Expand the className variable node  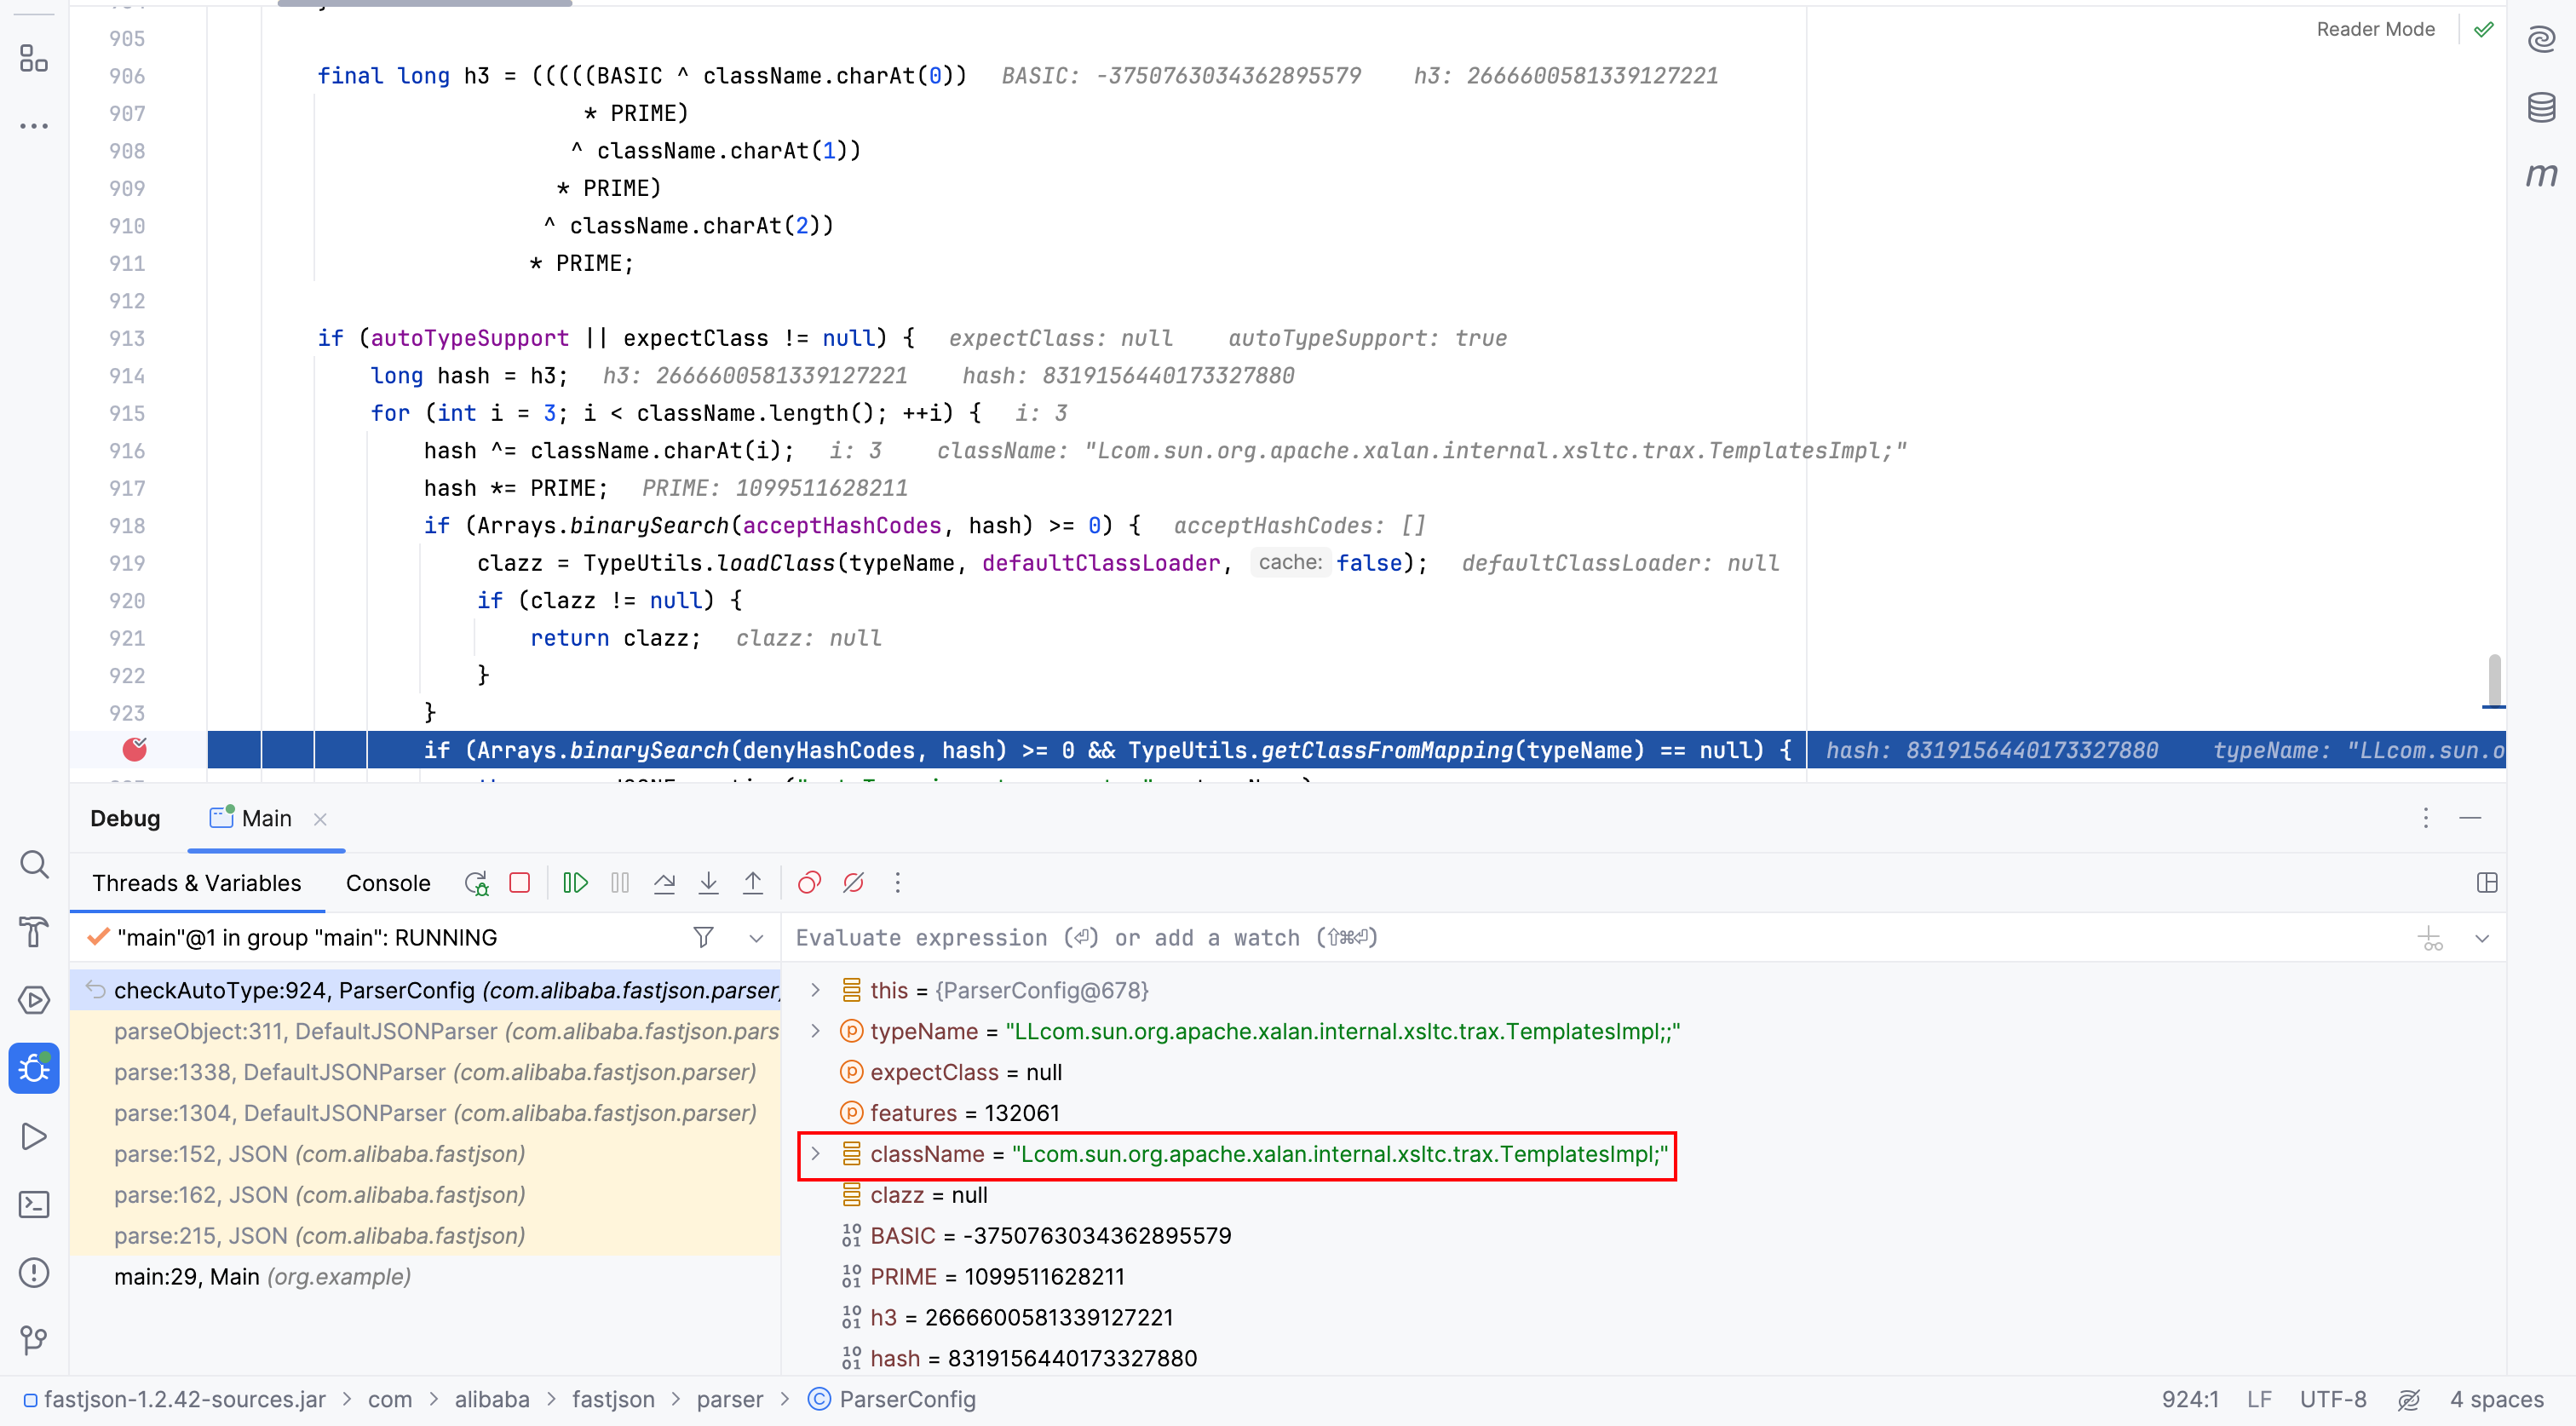click(816, 1154)
